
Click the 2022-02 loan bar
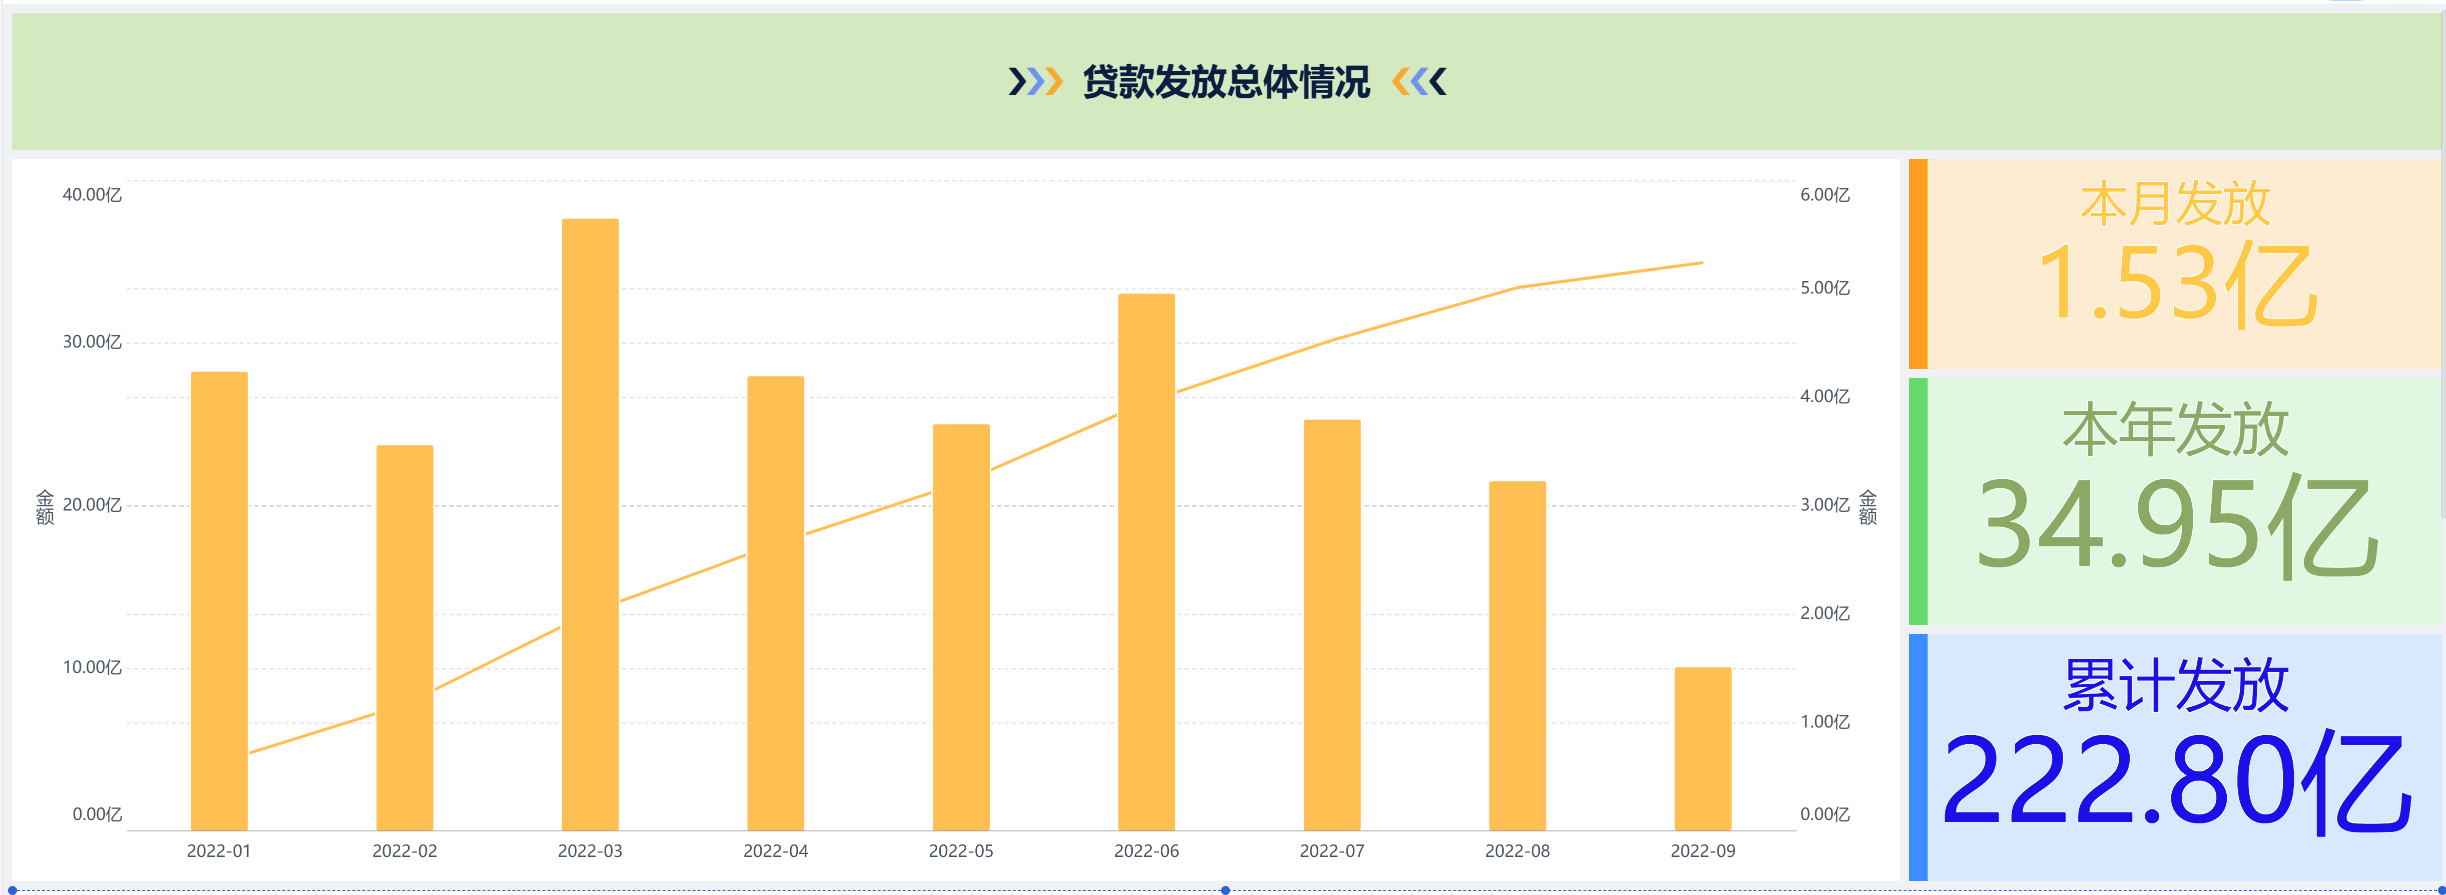(405, 638)
